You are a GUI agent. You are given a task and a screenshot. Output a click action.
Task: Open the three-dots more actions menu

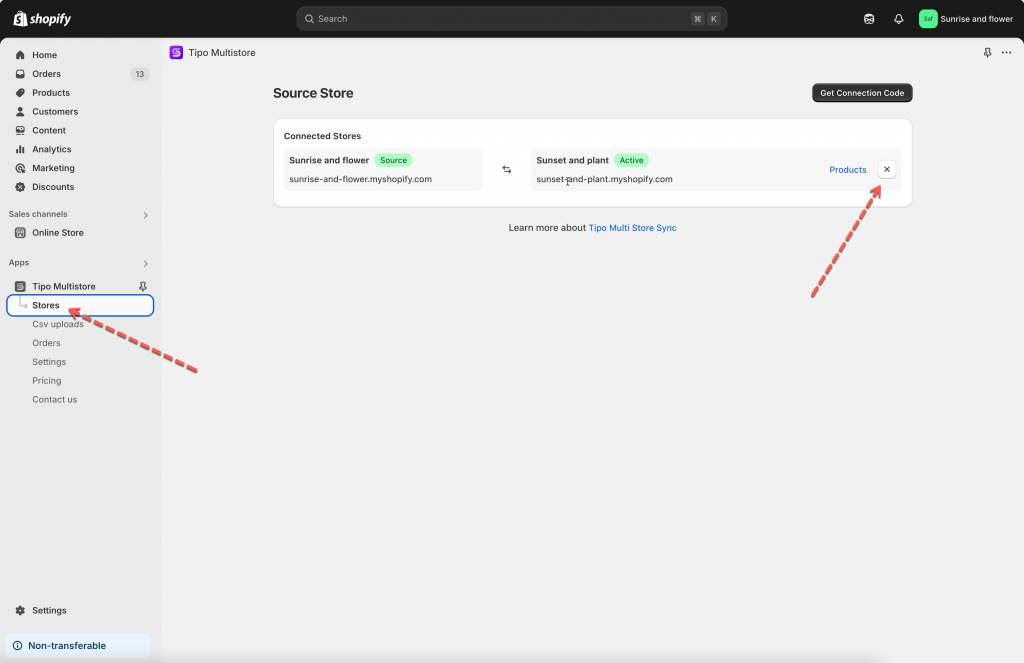(1006, 53)
